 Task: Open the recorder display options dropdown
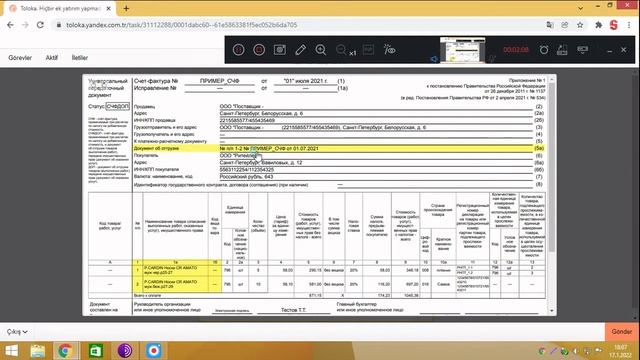pos(582,50)
